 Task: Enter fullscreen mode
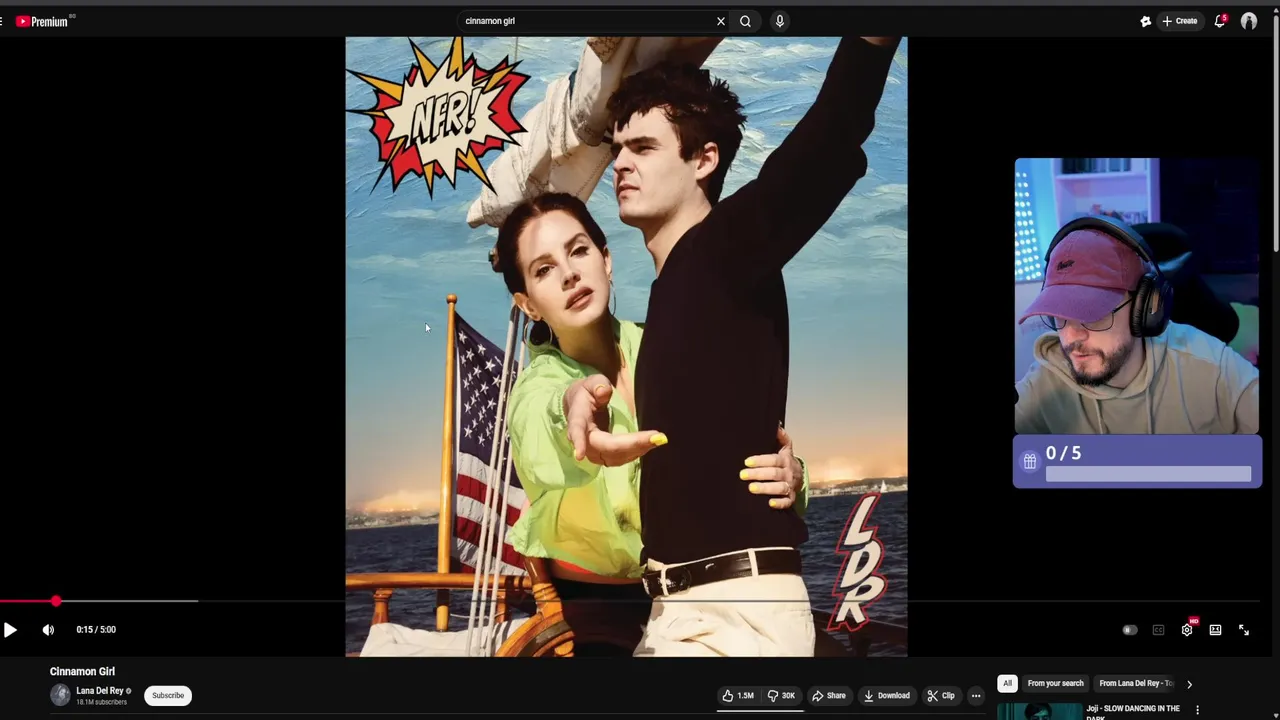click(x=1244, y=630)
